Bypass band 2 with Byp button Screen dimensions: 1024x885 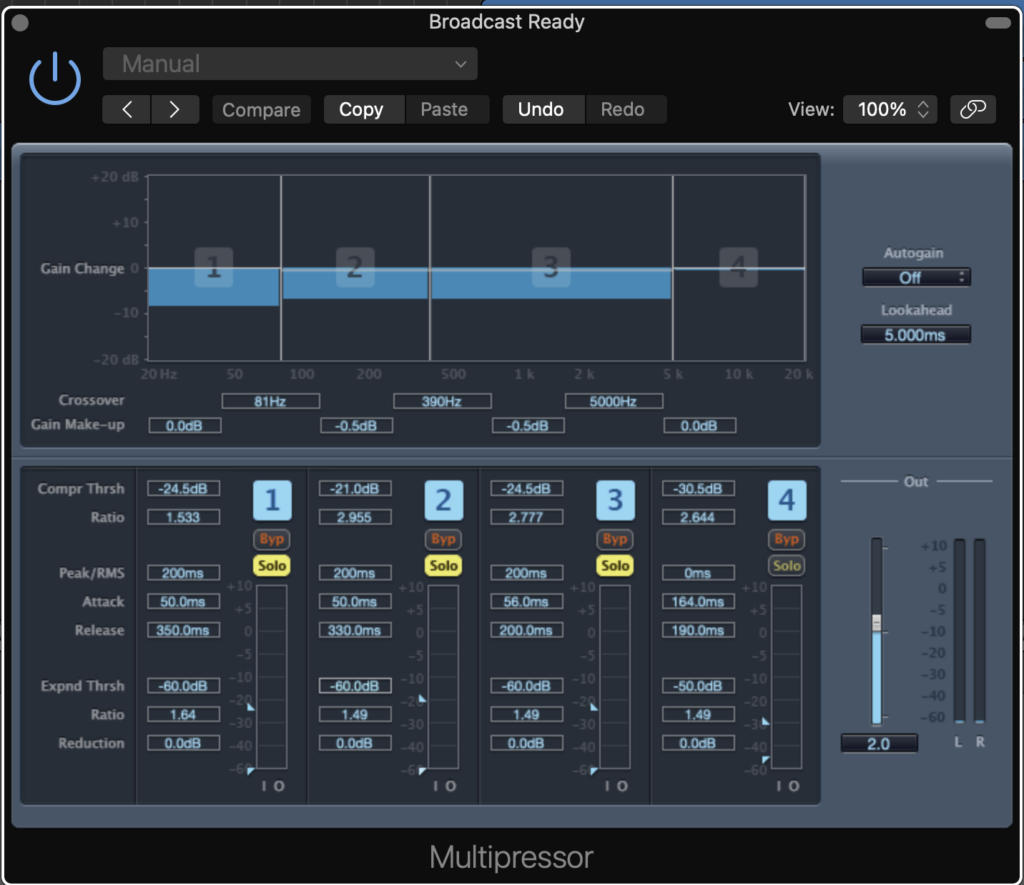(x=443, y=539)
